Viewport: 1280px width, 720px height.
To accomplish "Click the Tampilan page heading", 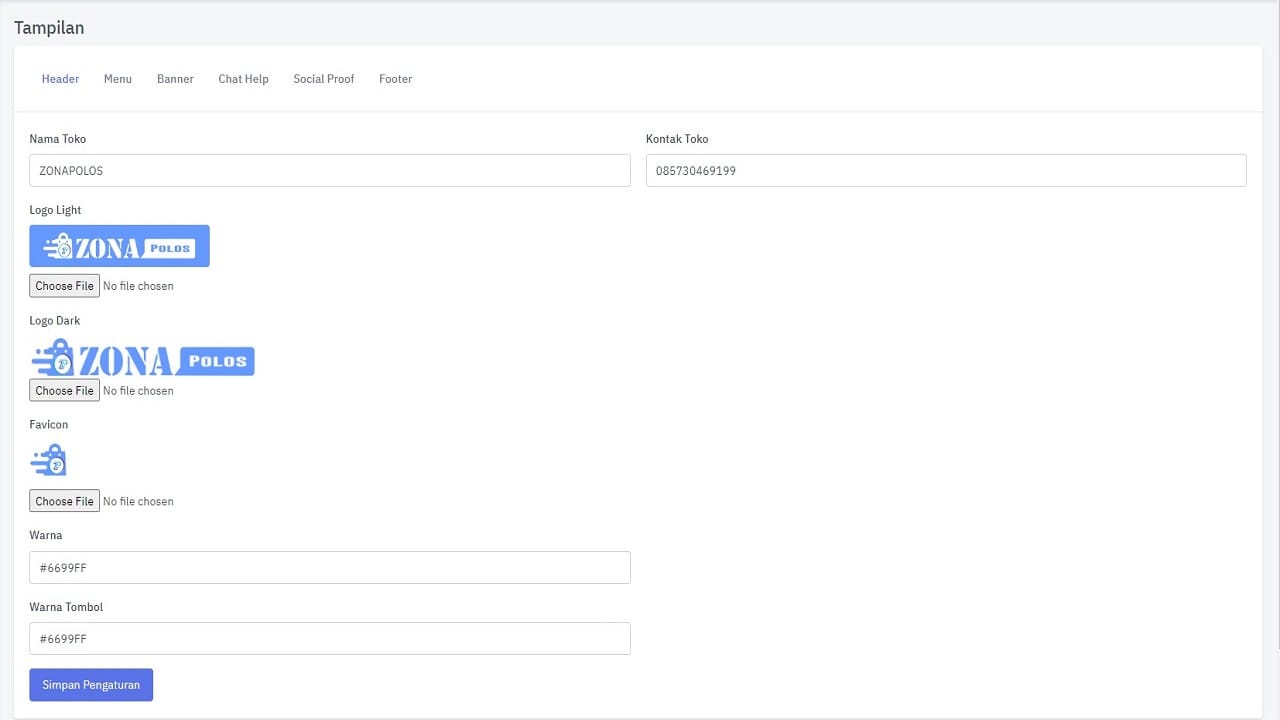I will pyautogui.click(x=49, y=28).
